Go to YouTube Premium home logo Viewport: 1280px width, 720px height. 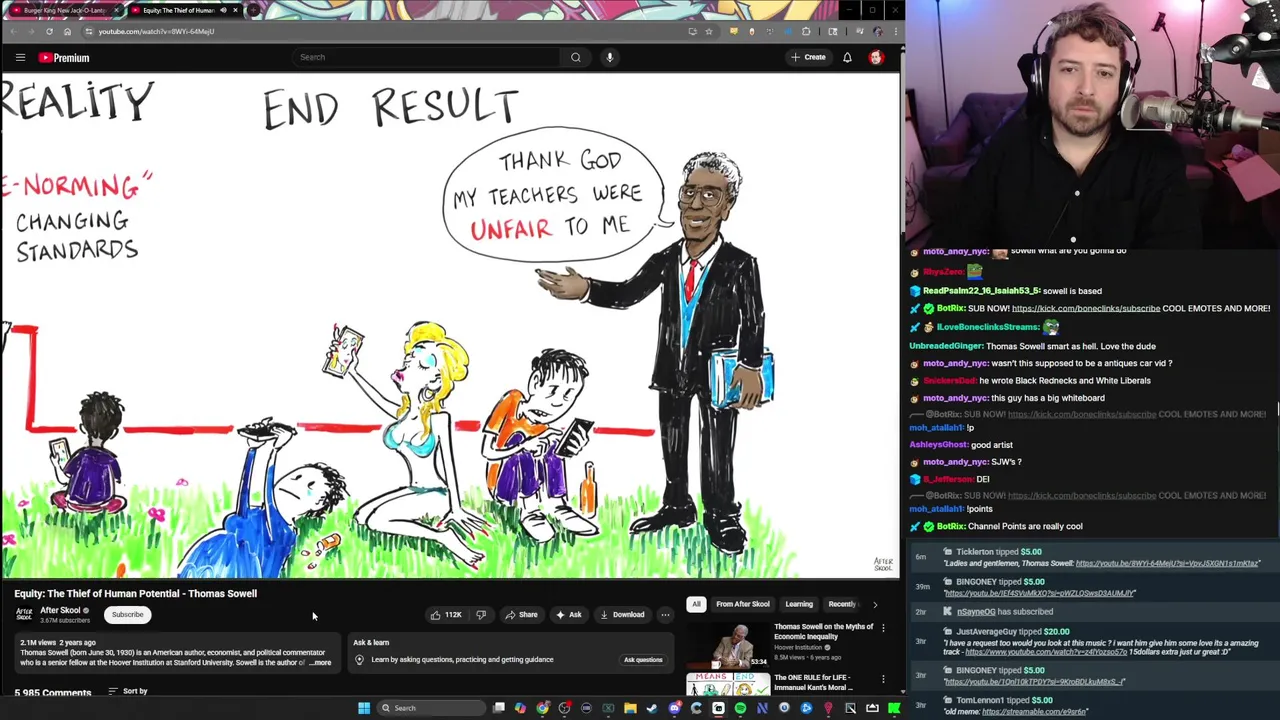click(64, 57)
